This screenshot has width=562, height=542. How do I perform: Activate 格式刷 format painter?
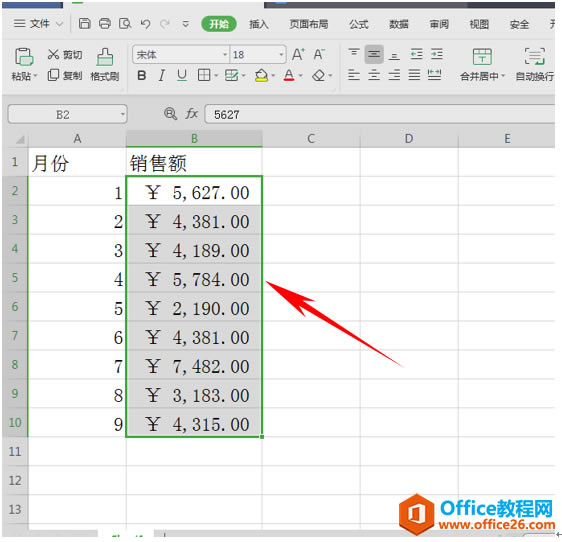(105, 65)
